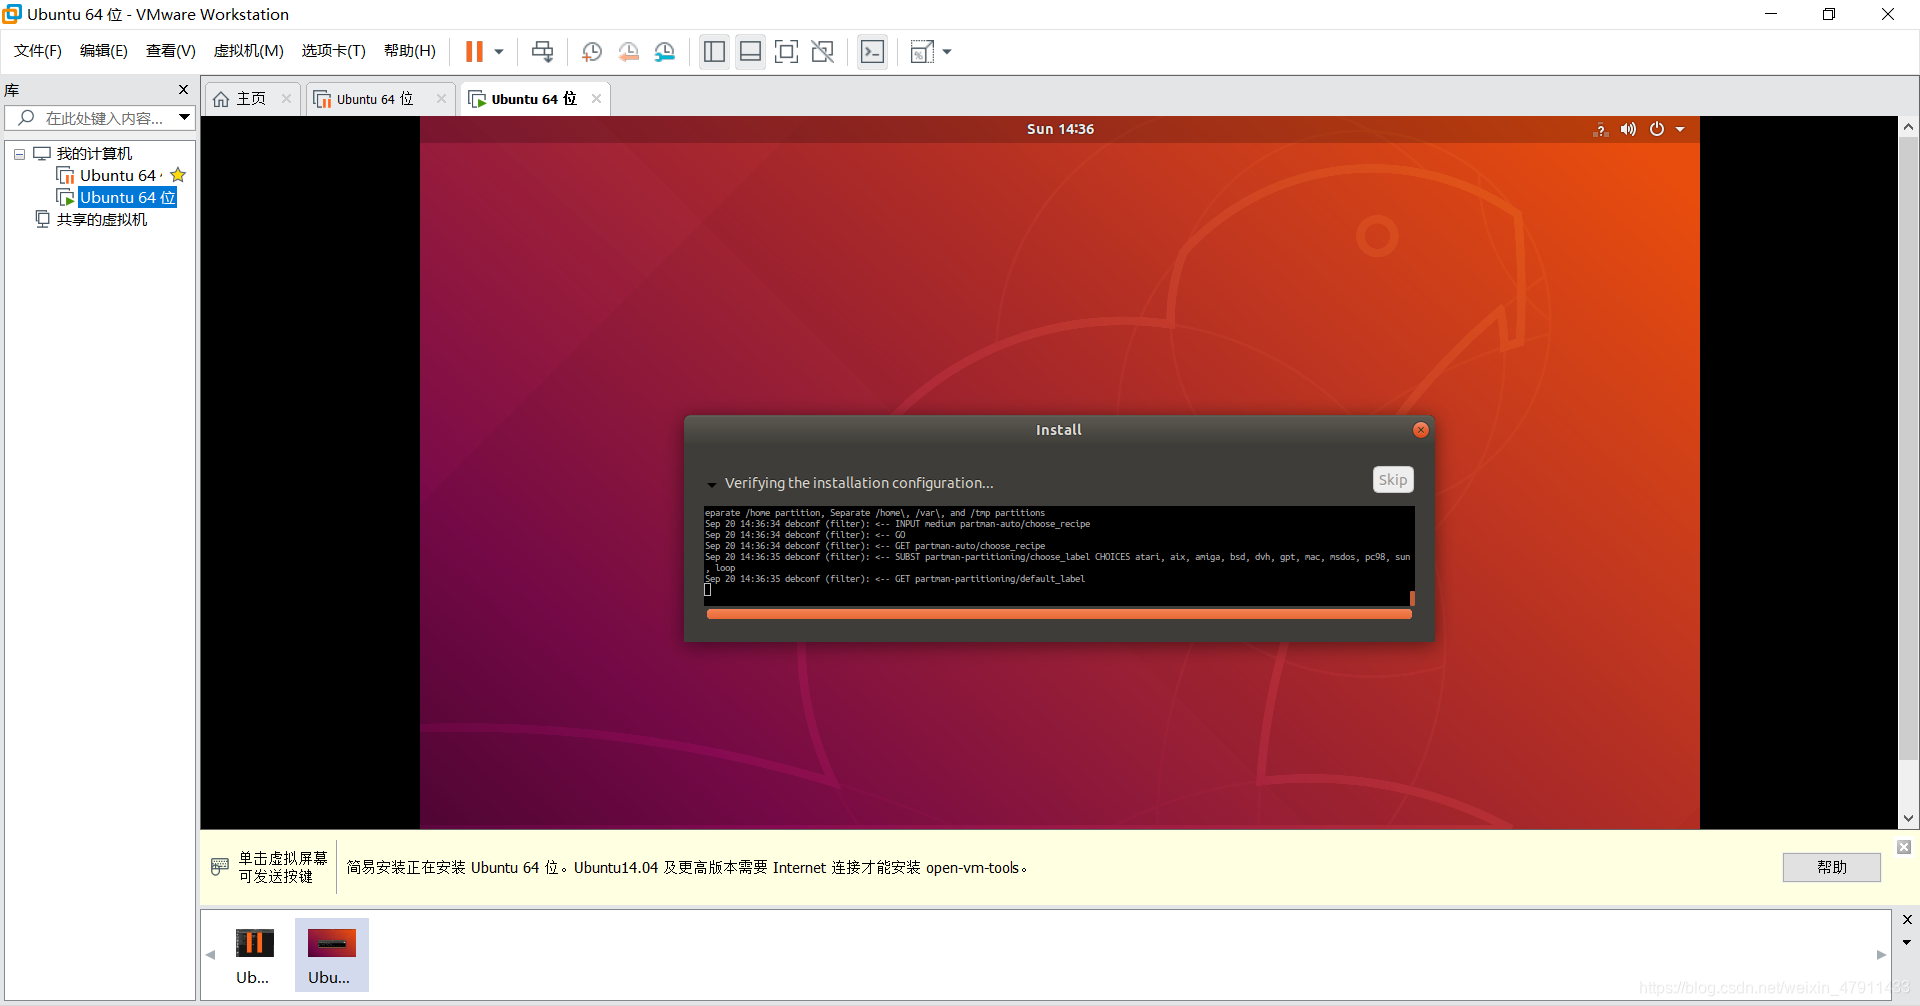This screenshot has height=1006, width=1920.
Task: Select 共享的虚拟机 in the library
Action: coord(101,220)
